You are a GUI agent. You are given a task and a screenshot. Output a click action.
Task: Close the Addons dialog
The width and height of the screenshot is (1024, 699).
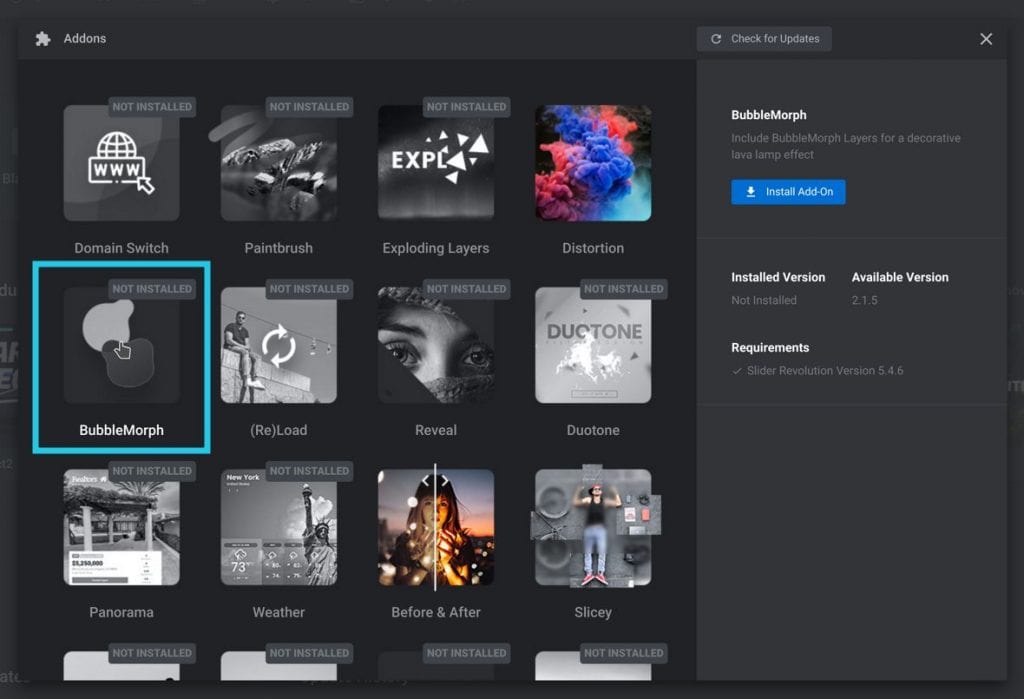click(x=986, y=39)
